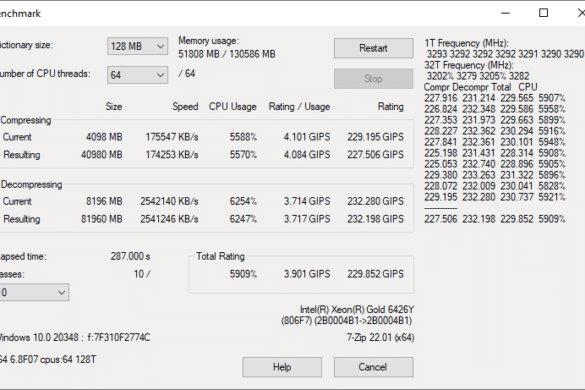Click decompressing resulting speed 2541246 KB/s
This screenshot has height=390, width=585.
tap(169, 219)
